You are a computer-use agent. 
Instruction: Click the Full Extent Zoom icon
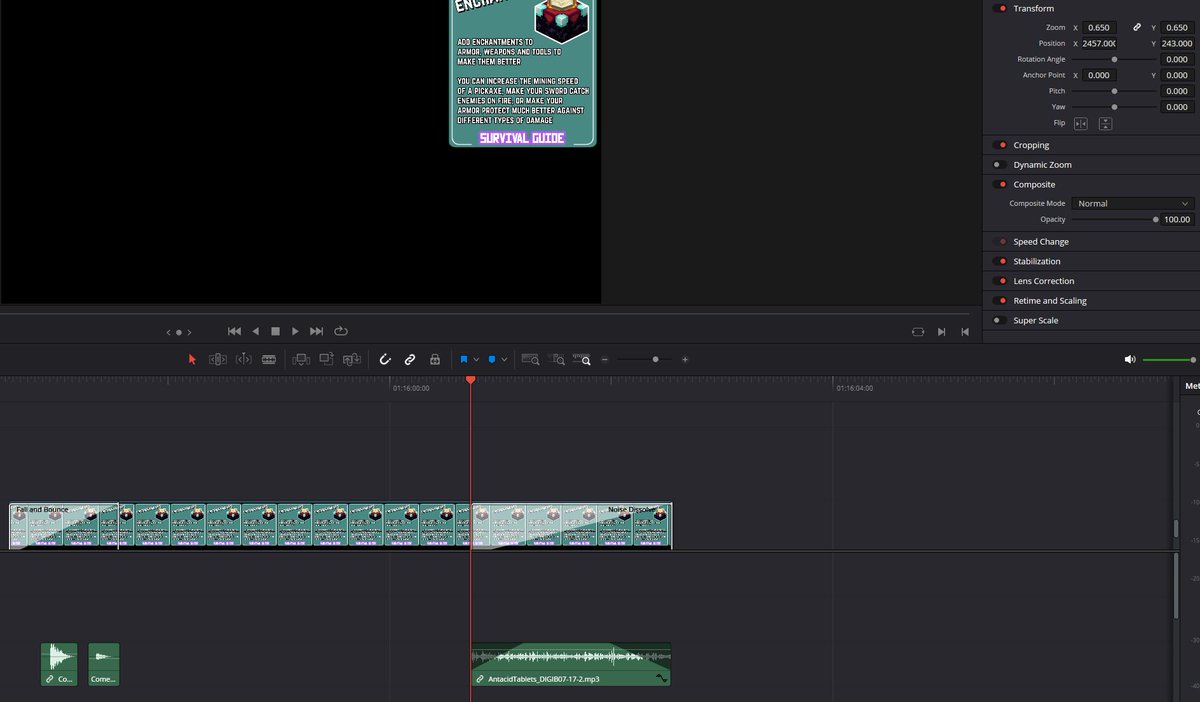click(x=531, y=359)
